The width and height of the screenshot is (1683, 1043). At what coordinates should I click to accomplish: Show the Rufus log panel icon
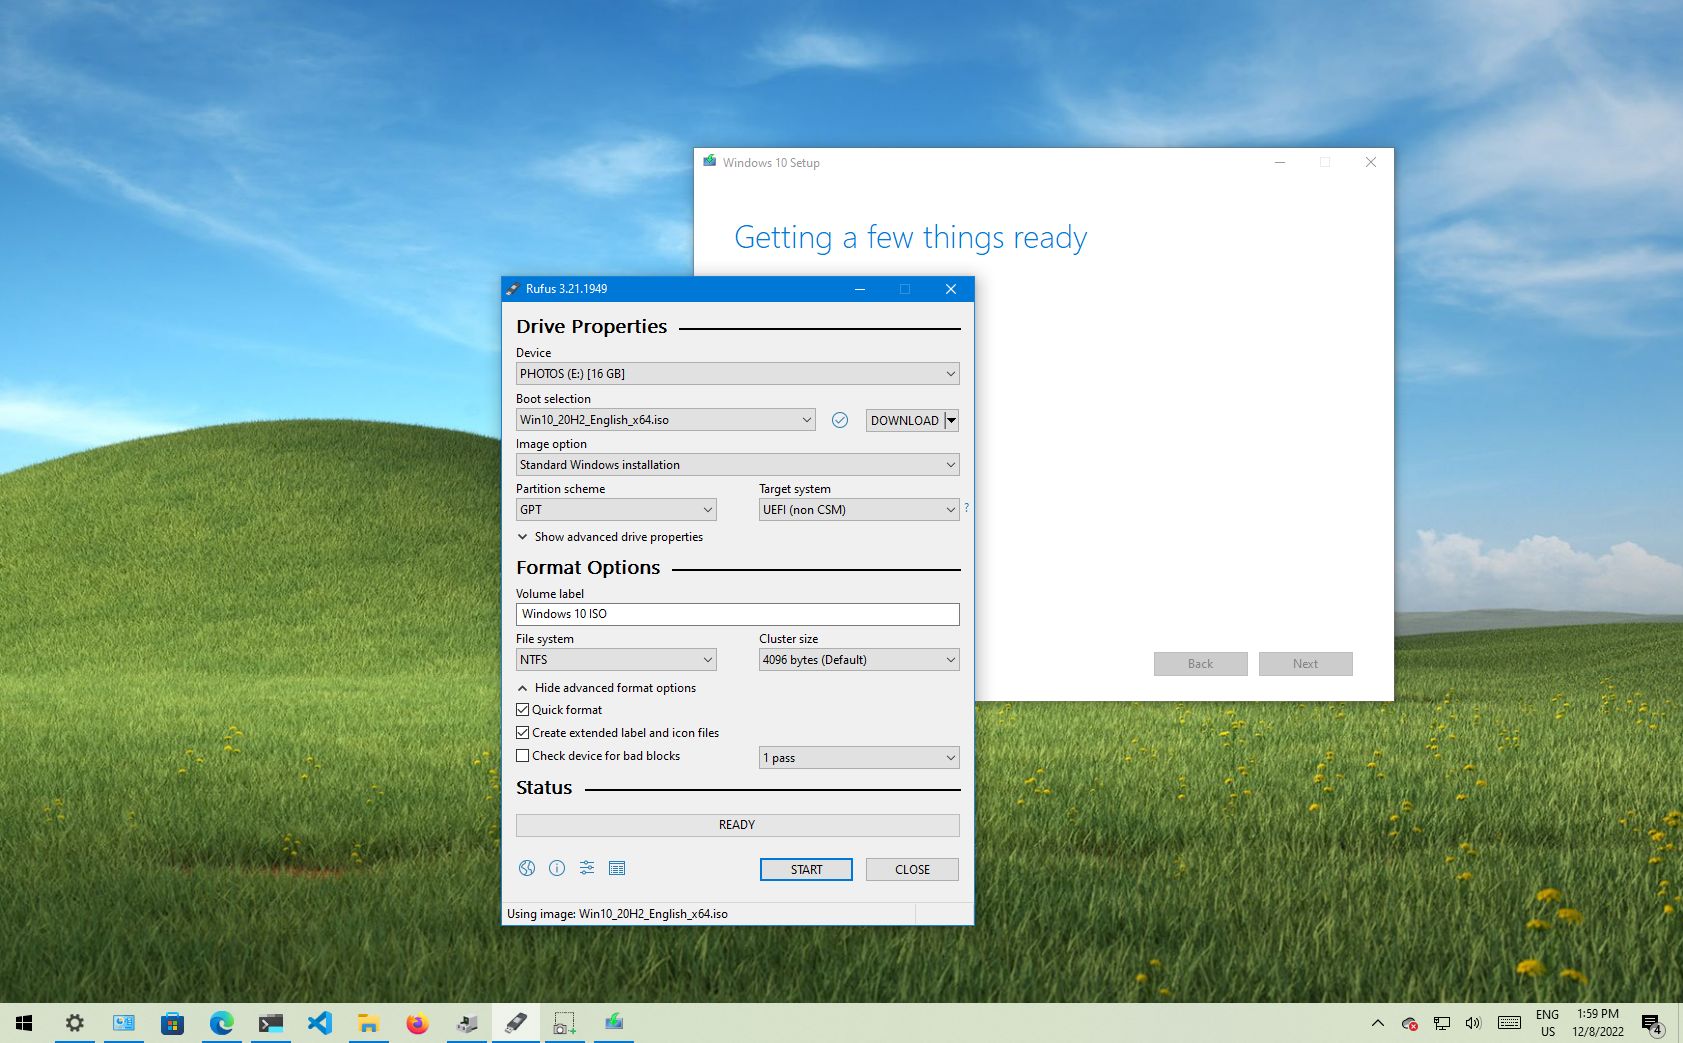pos(618,868)
